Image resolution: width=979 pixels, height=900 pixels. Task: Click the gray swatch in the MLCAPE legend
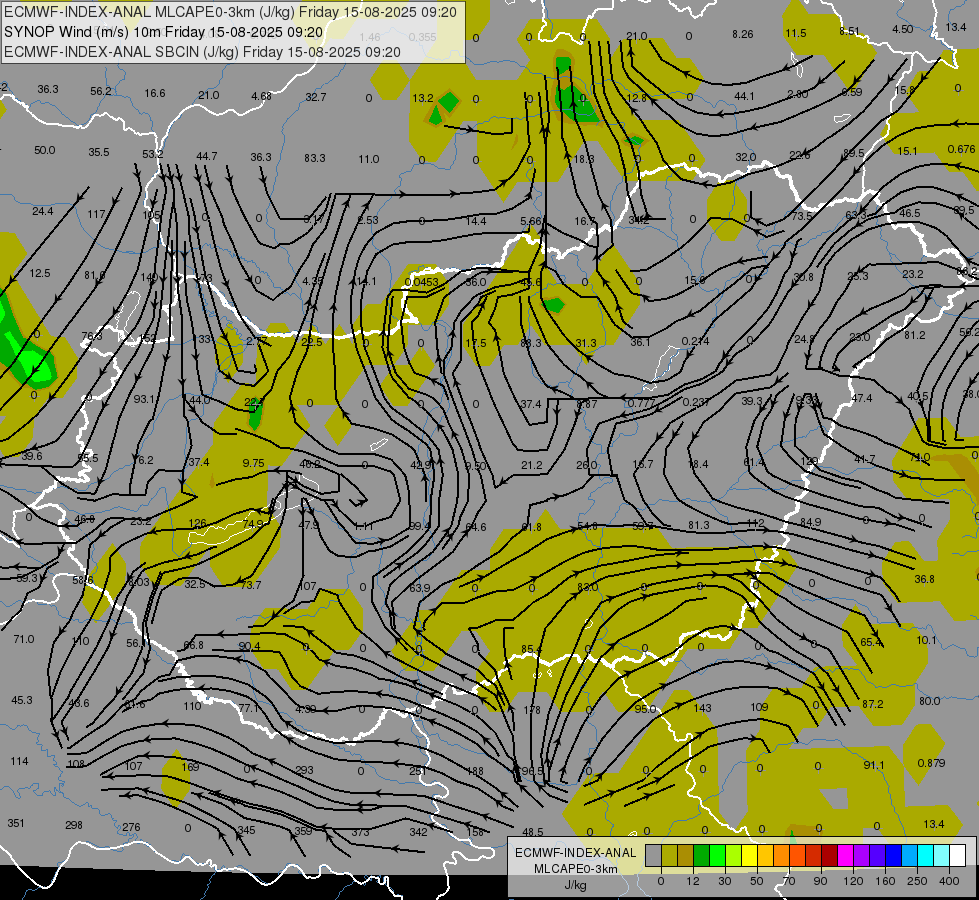[654, 855]
